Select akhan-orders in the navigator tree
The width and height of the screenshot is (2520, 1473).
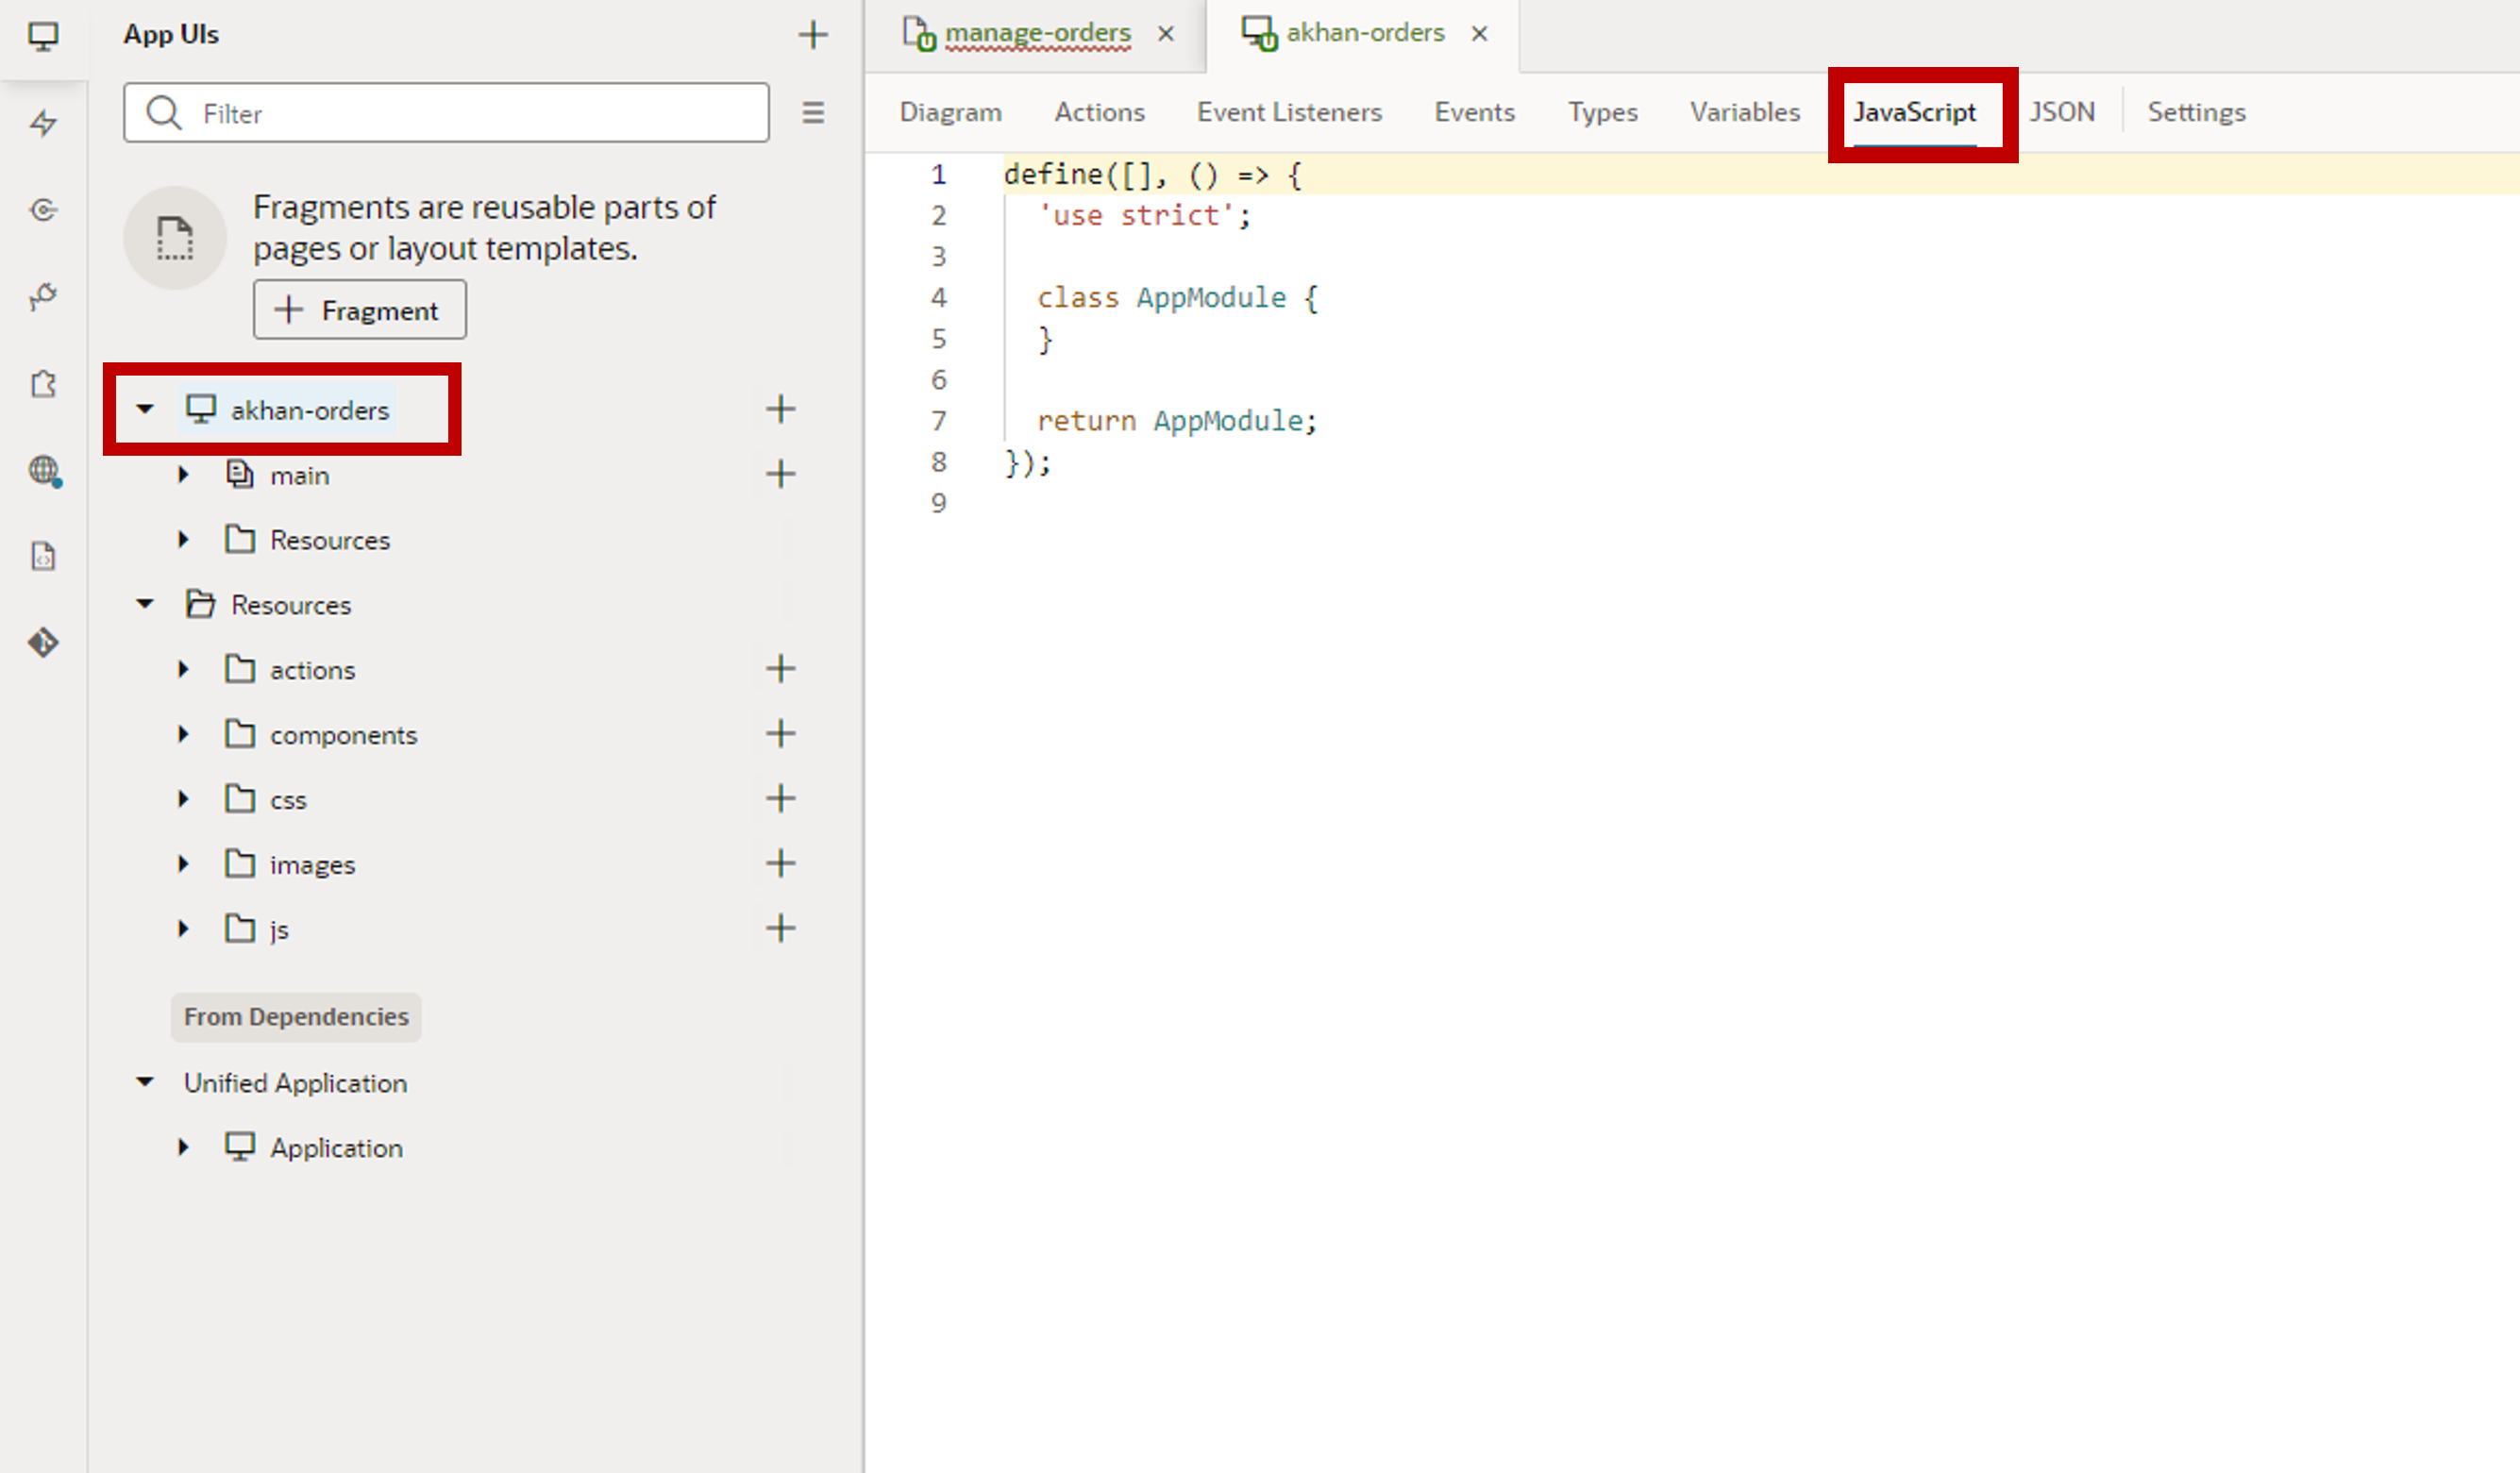[309, 410]
